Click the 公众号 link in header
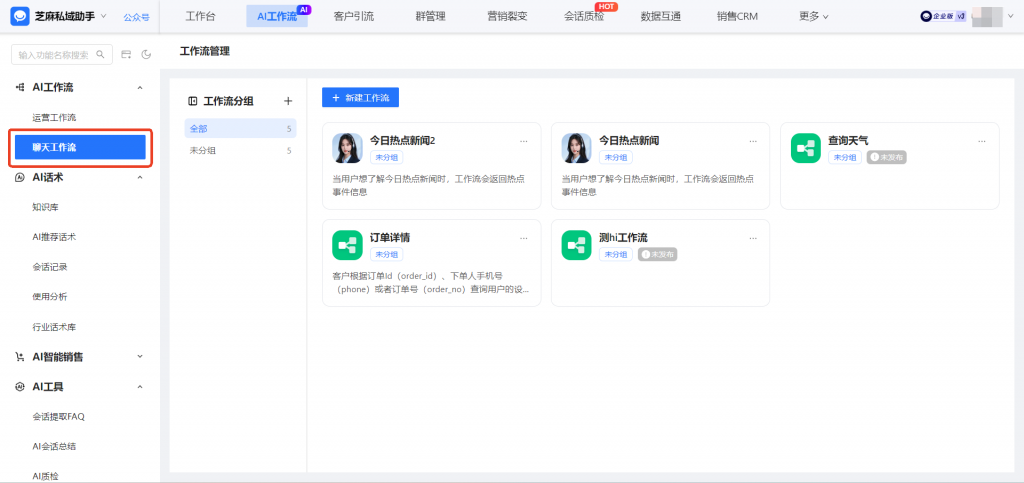 coord(136,17)
